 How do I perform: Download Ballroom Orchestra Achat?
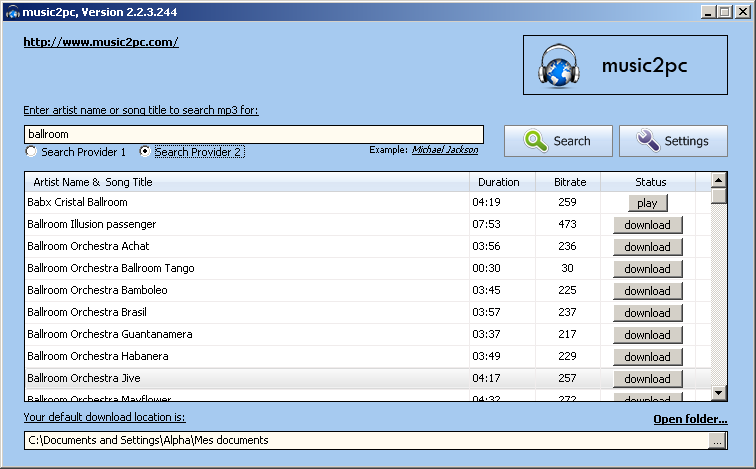click(x=648, y=247)
